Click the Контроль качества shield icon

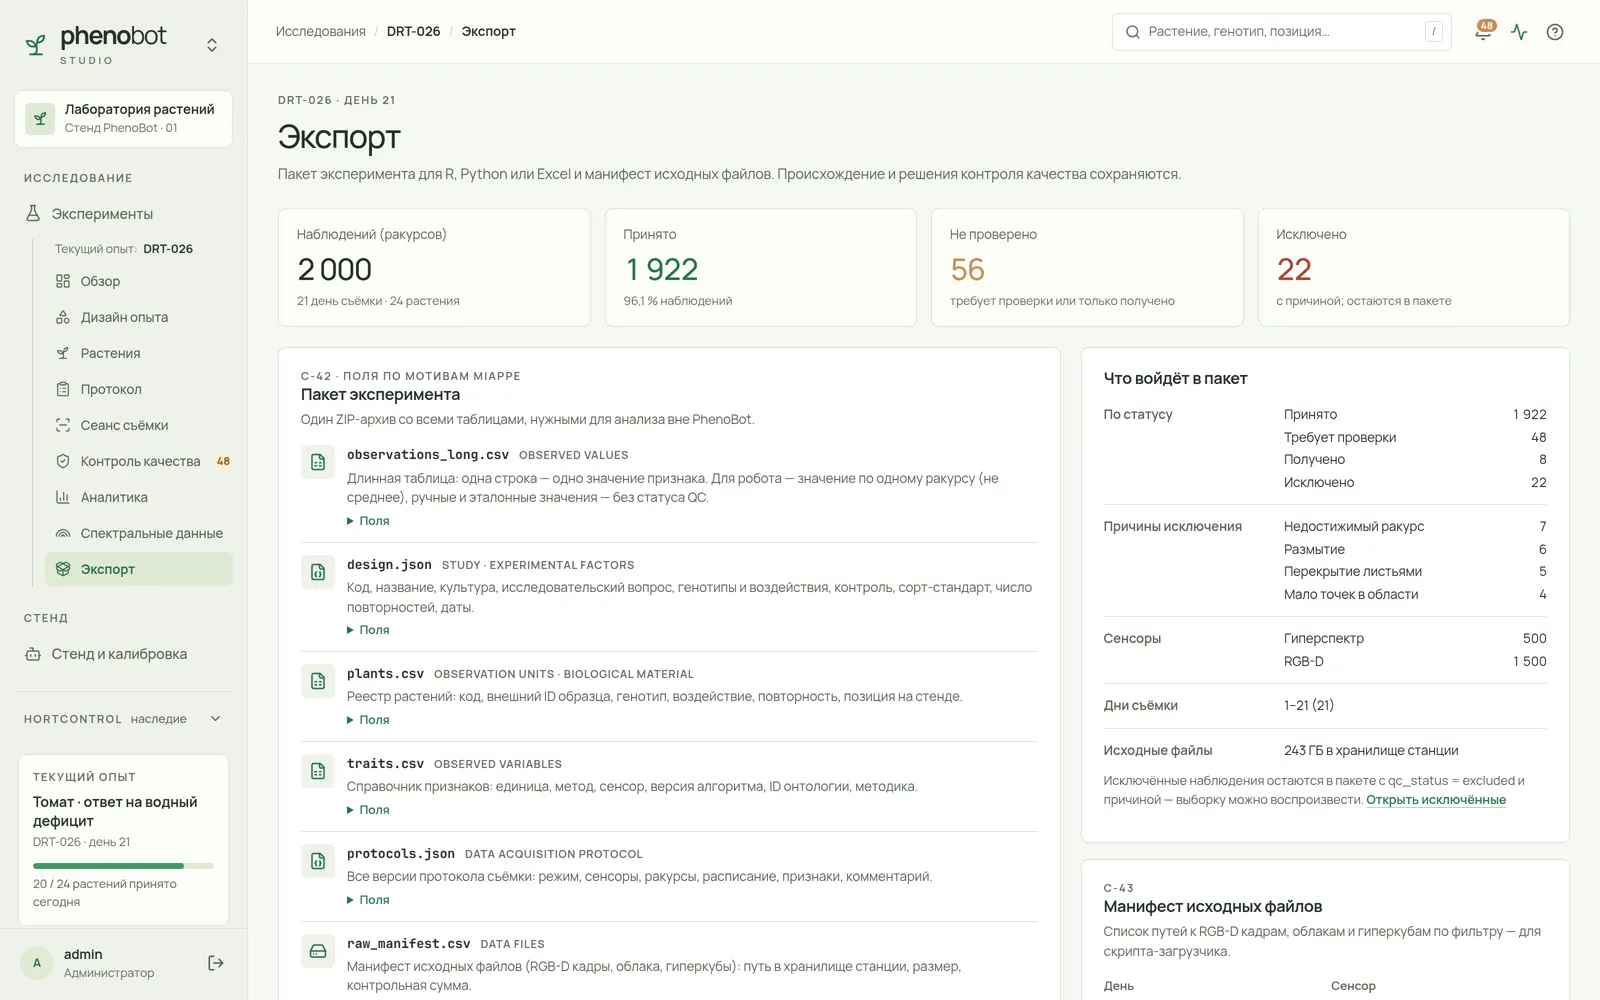coord(63,461)
